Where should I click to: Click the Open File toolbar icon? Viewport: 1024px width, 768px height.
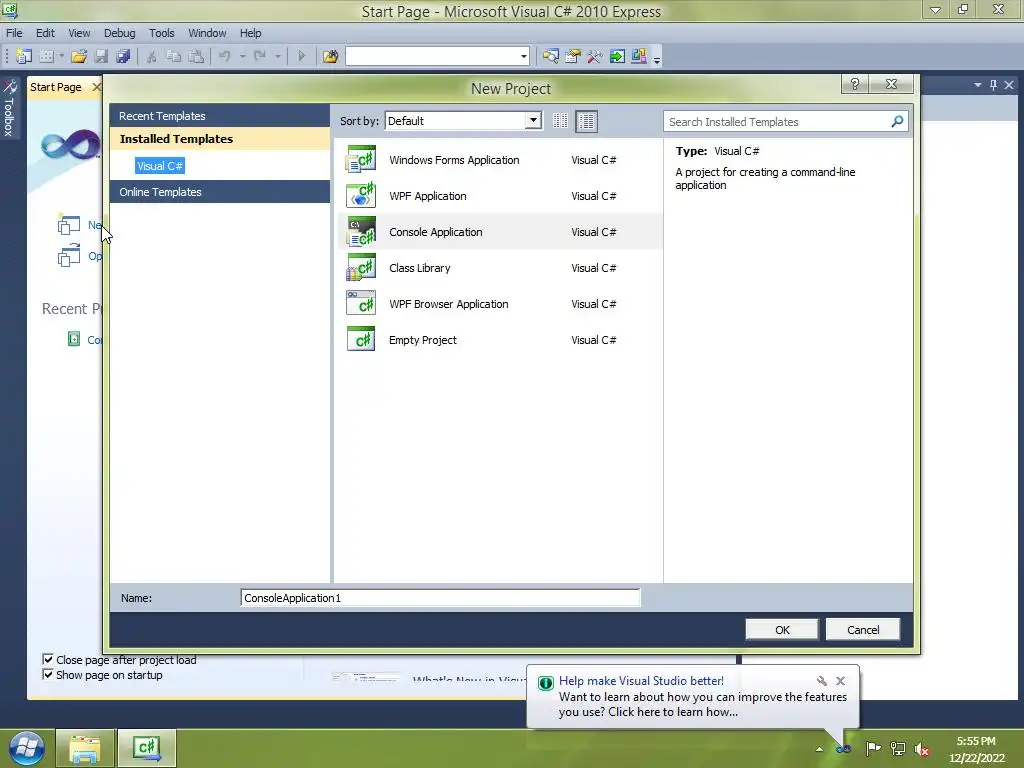pyautogui.click(x=79, y=56)
